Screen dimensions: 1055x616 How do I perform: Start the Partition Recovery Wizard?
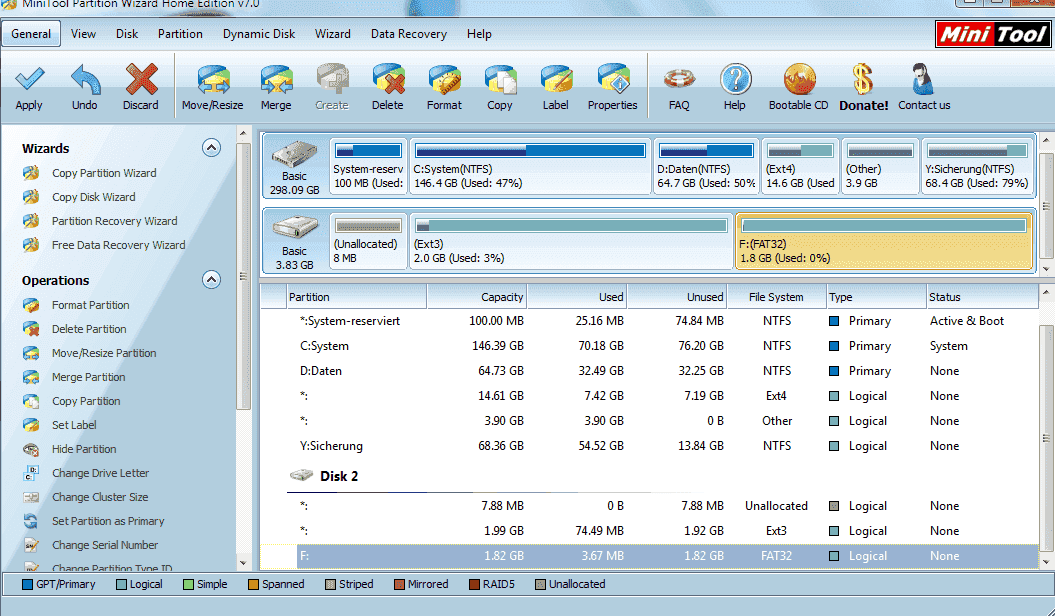pyautogui.click(x=114, y=221)
